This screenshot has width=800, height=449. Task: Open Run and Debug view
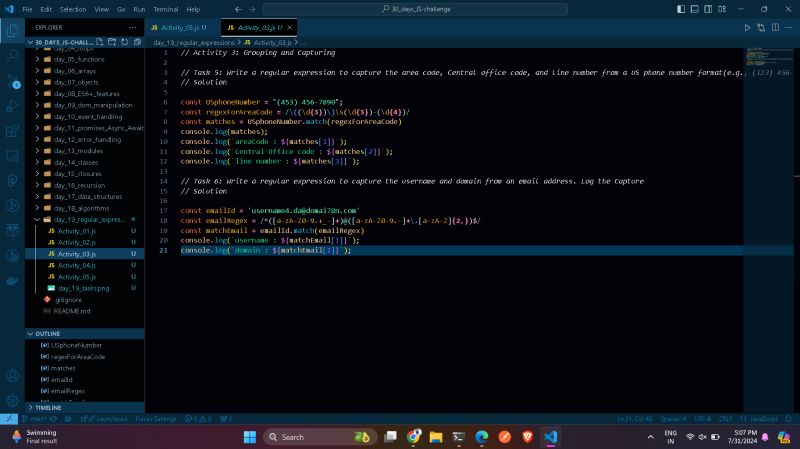coord(12,106)
